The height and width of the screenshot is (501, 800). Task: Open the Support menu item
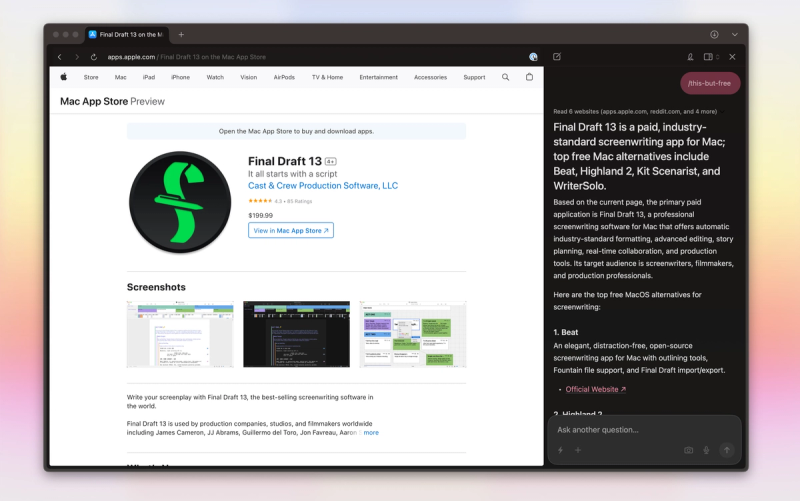tap(474, 78)
